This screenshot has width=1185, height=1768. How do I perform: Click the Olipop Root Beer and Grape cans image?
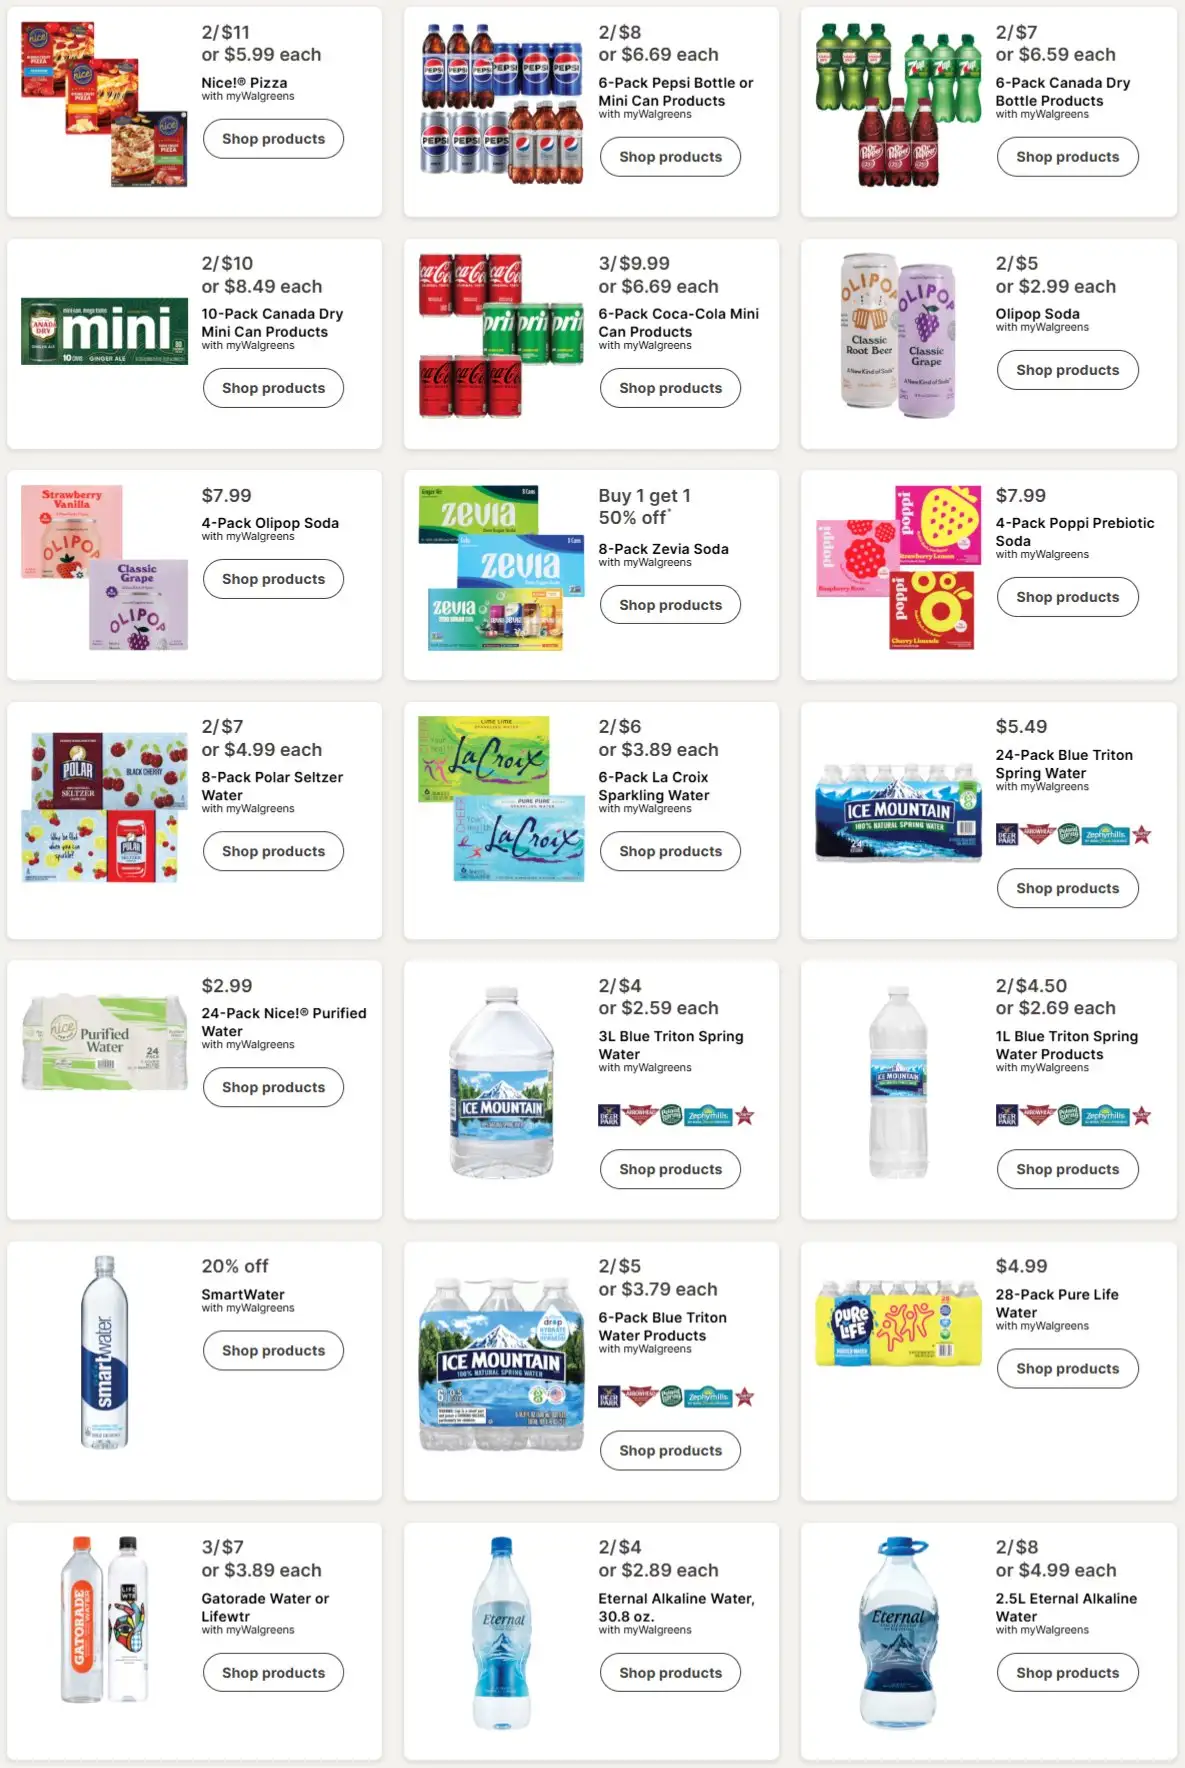point(898,335)
